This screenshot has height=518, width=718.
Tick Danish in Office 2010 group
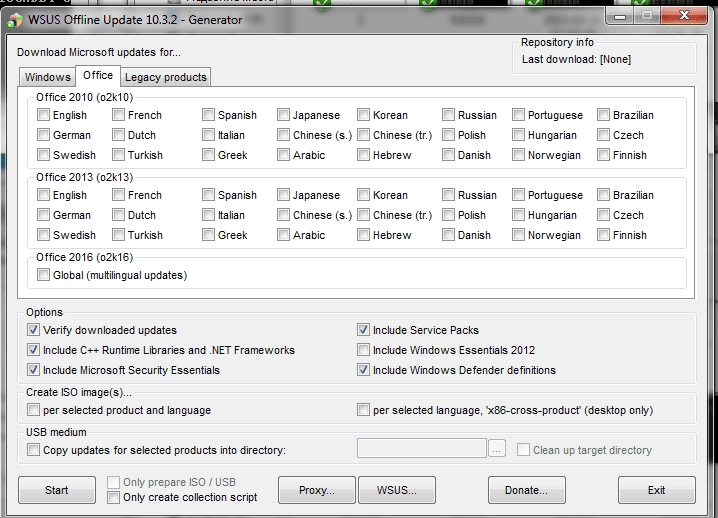pos(449,155)
